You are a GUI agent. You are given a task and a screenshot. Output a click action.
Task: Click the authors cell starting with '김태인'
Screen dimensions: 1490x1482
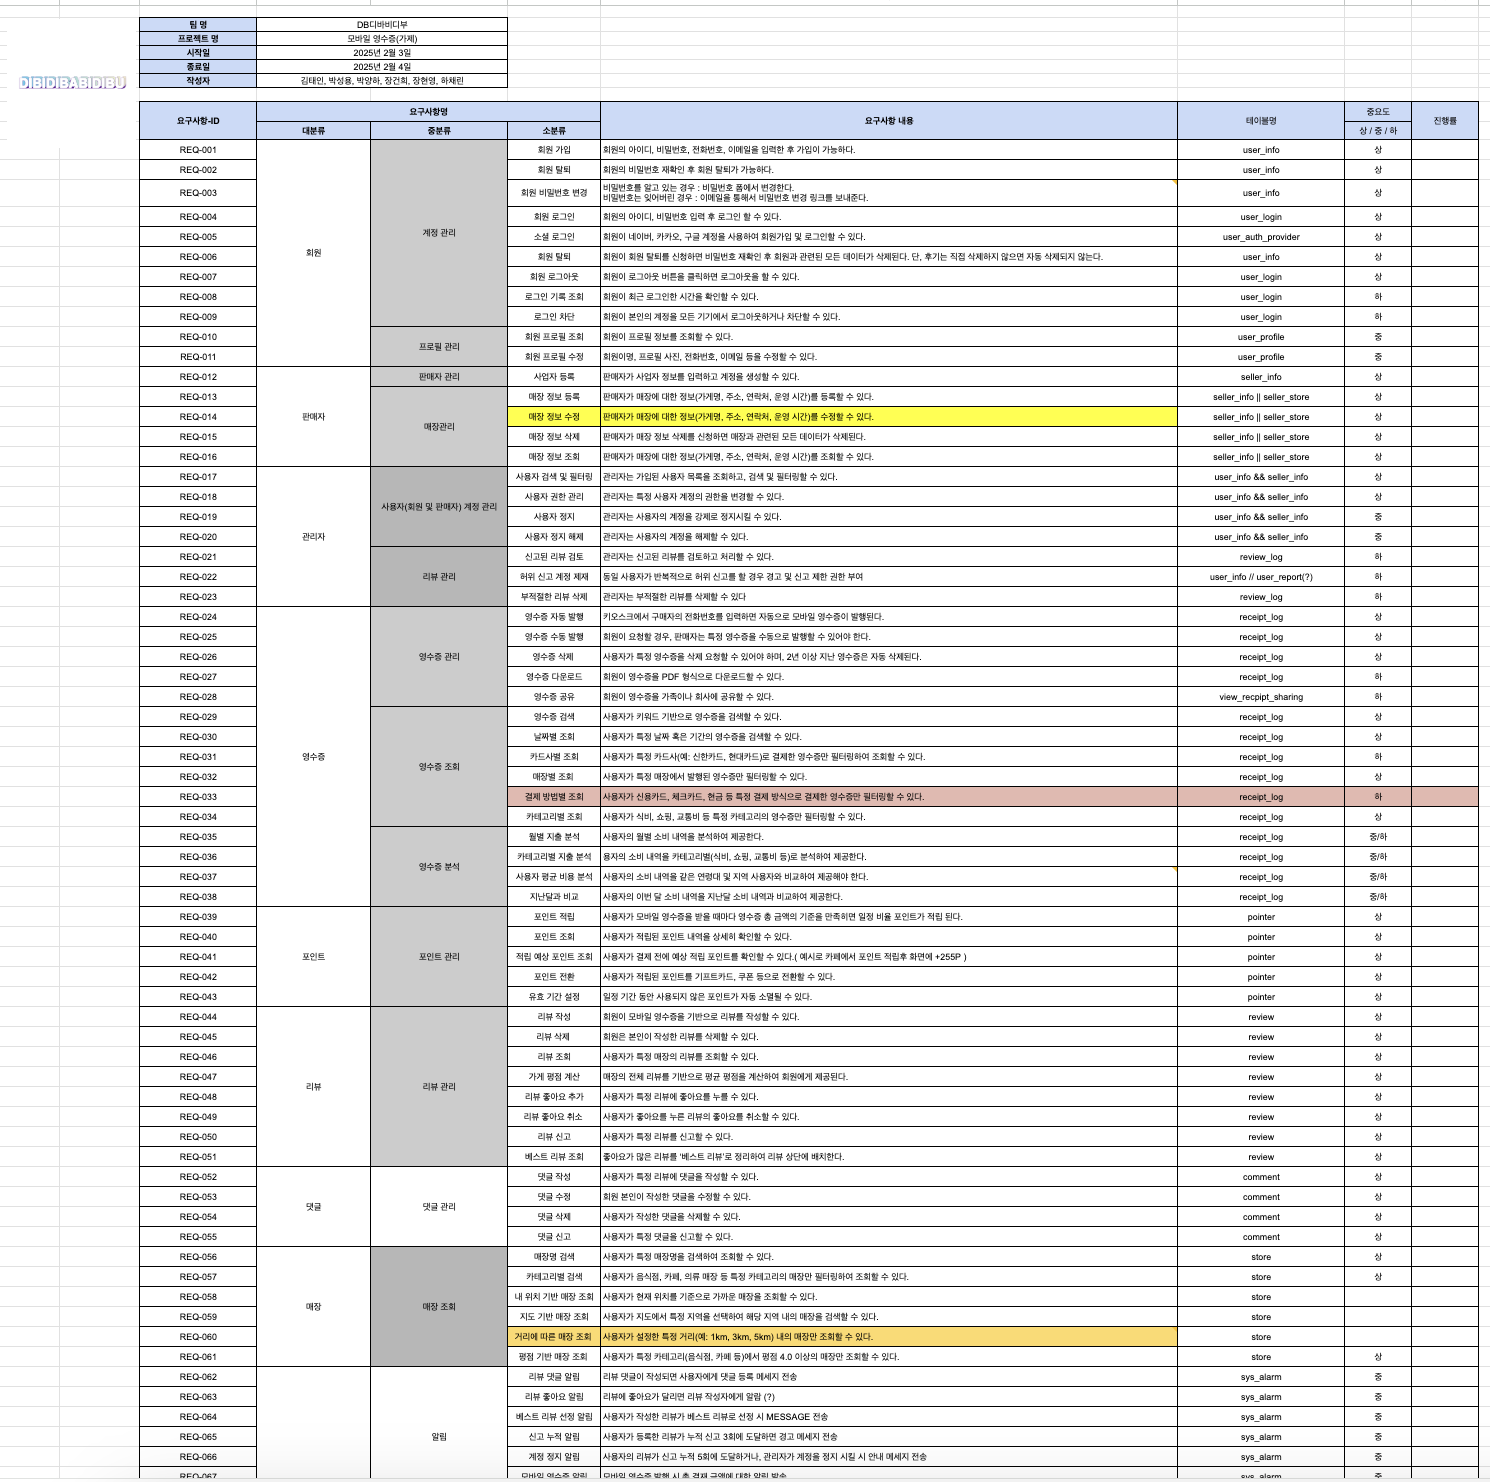click(382, 80)
